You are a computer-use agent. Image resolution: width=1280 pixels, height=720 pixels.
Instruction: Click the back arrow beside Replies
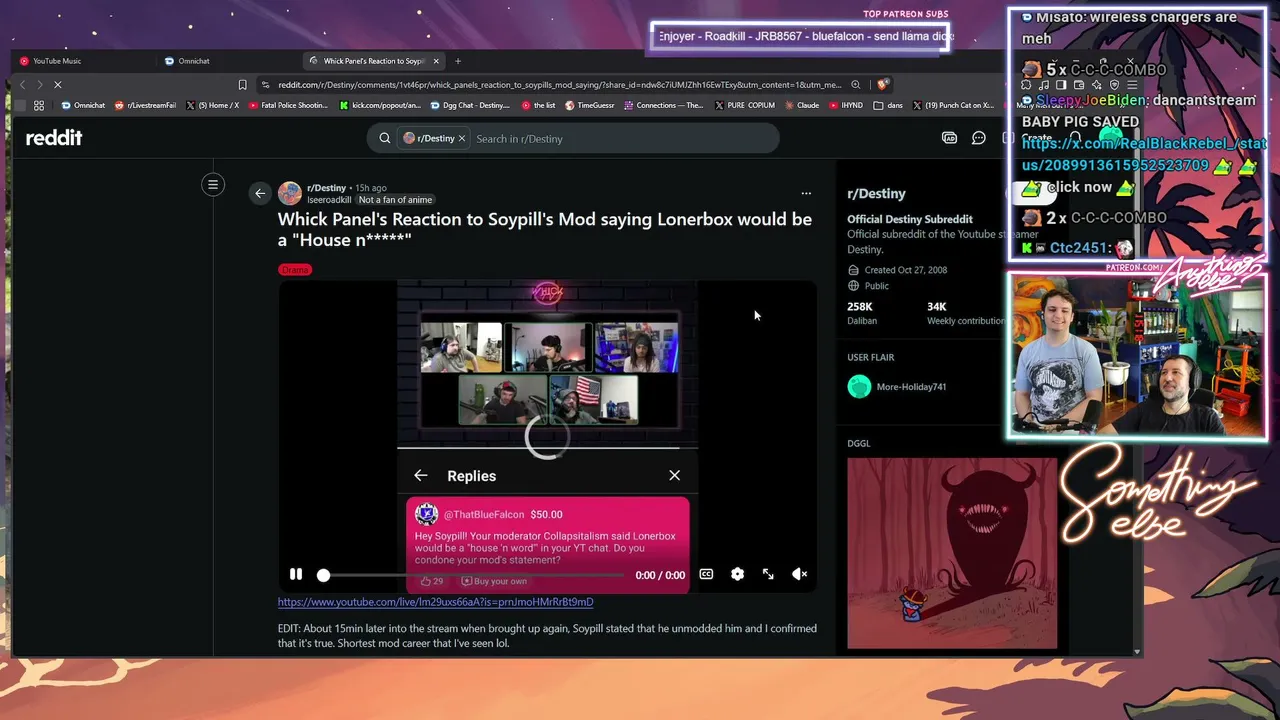coord(421,476)
